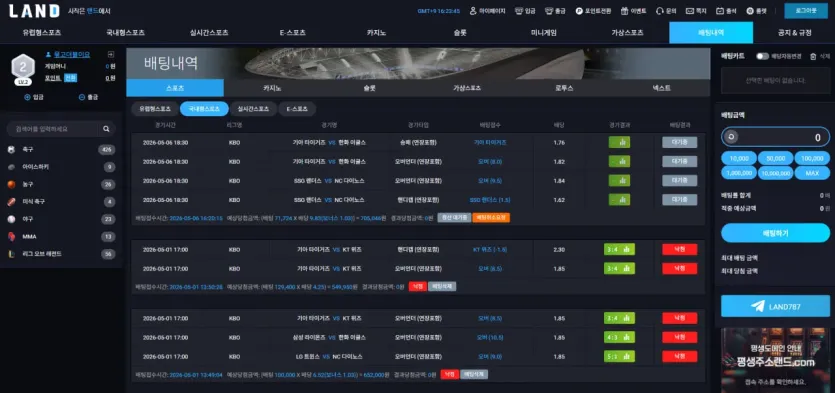
Task: Open the 출석 attendance calendar icon
Action: 720,11
